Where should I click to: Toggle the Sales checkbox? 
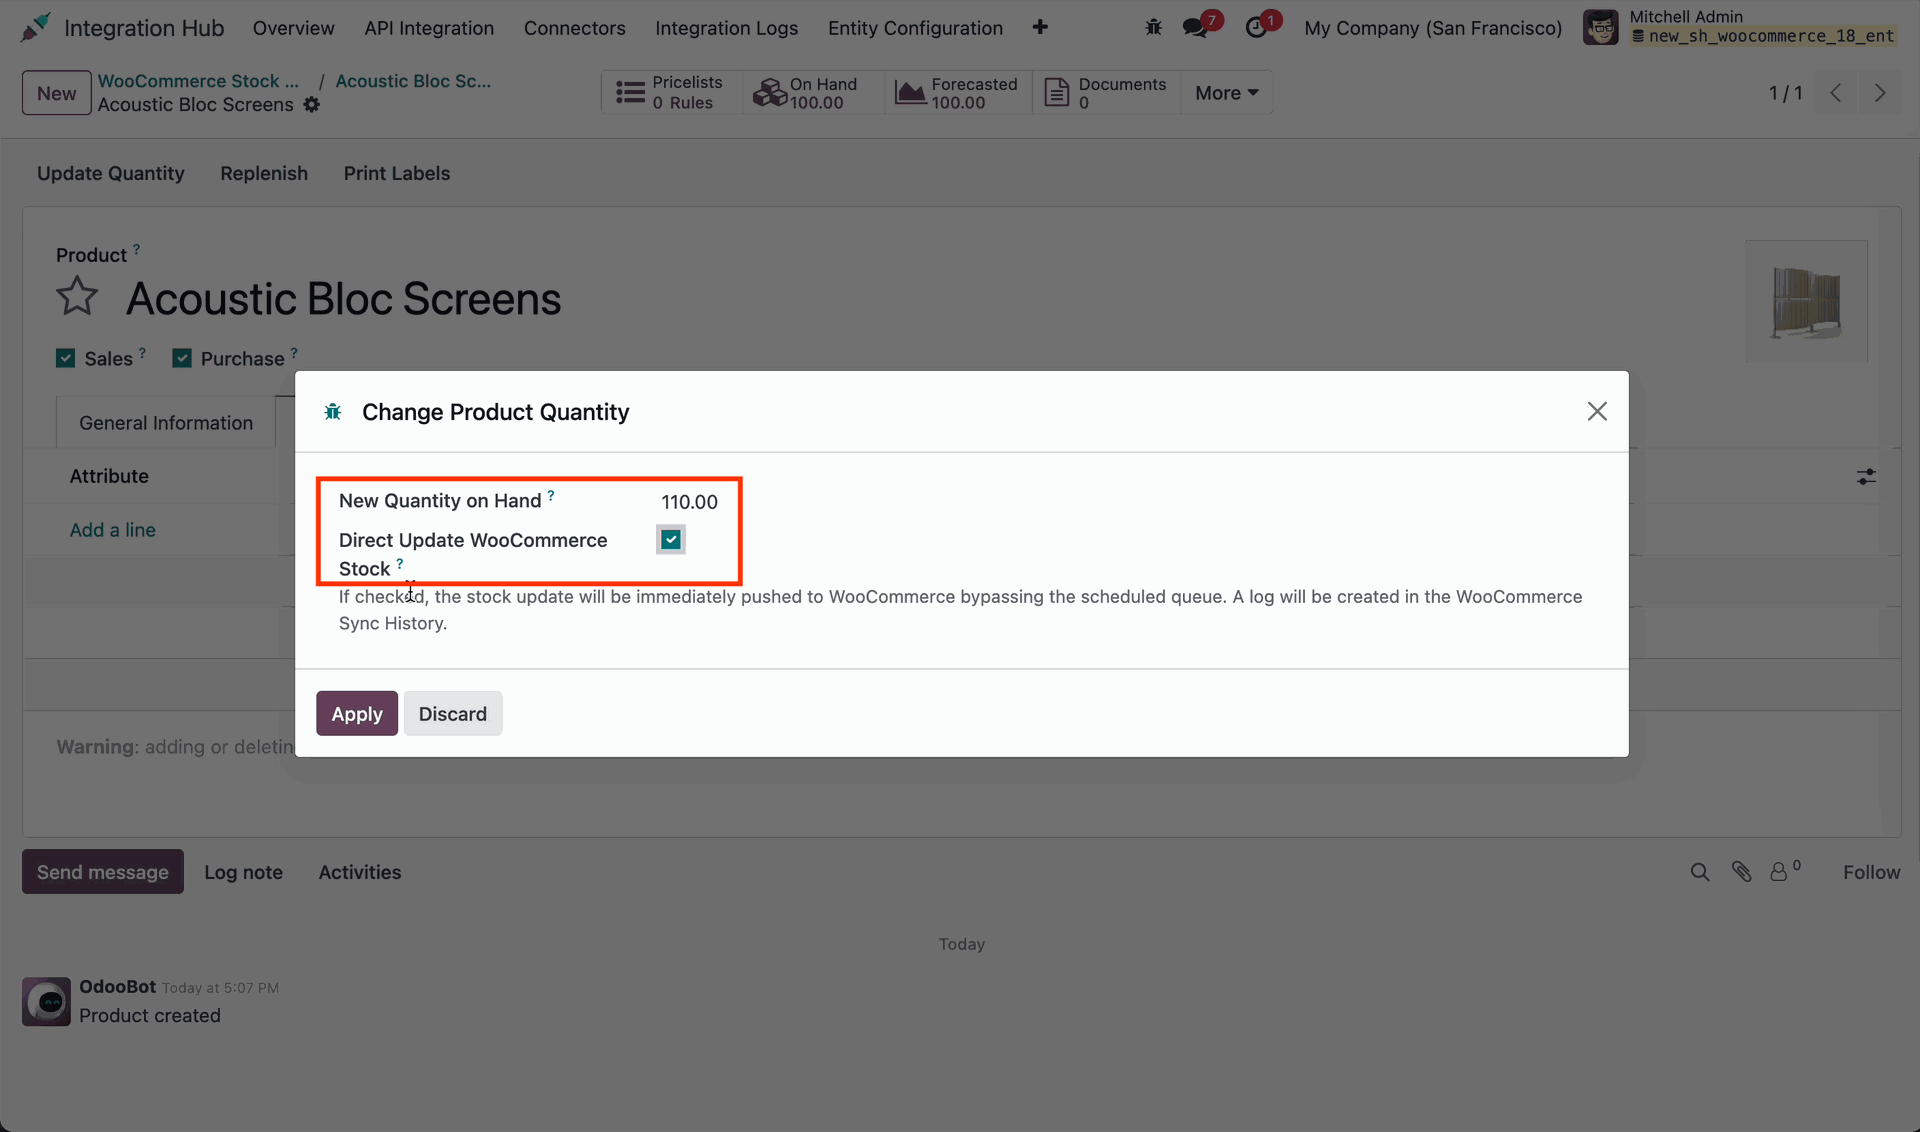click(66, 359)
